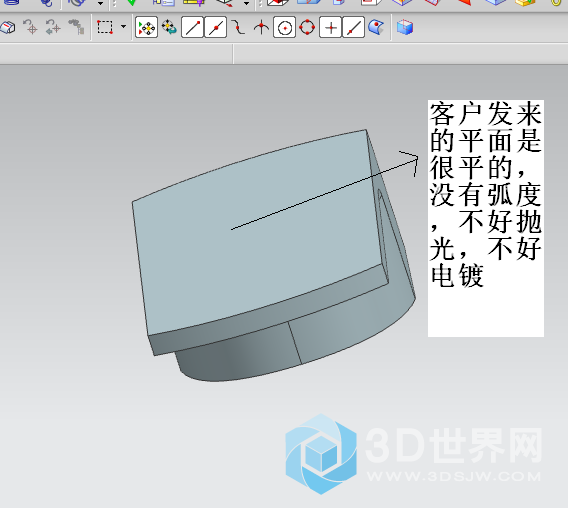
Task: Click the blue 3D cube icon
Action: coord(405,27)
